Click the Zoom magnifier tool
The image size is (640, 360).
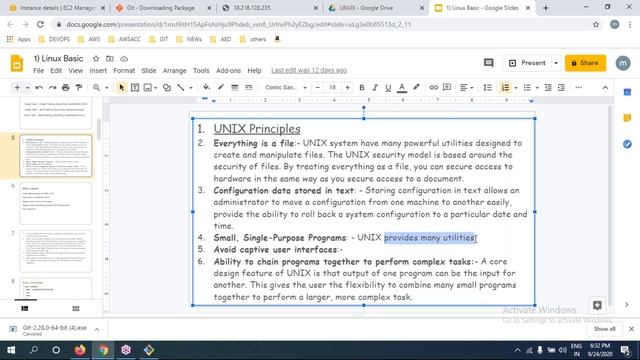pos(96,88)
